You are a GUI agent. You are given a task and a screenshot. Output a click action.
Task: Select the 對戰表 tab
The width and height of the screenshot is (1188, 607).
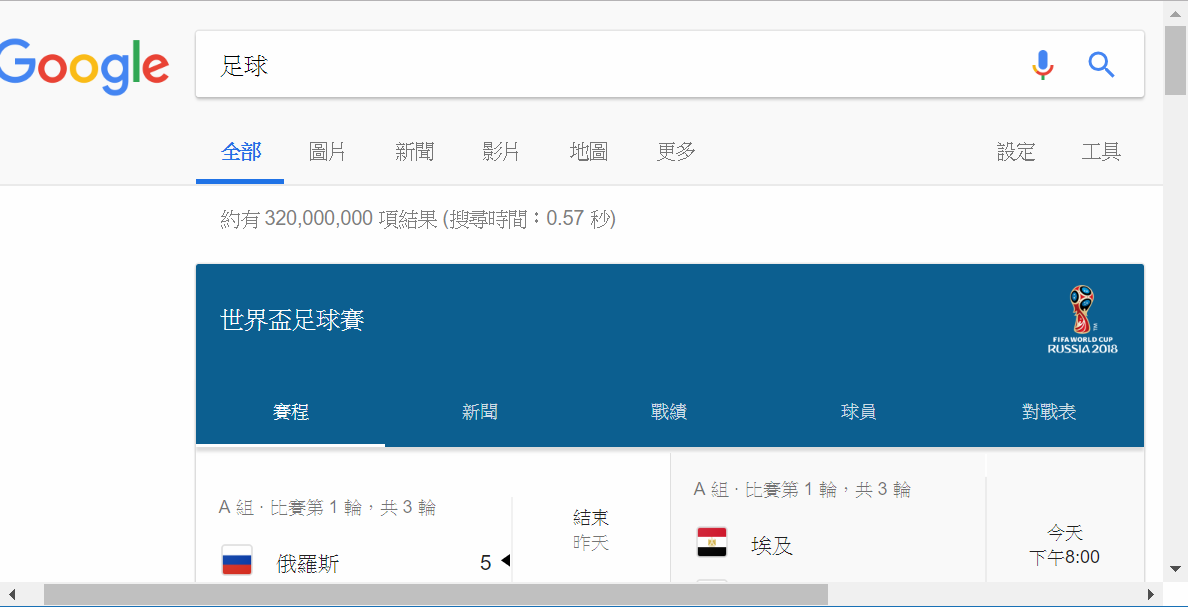[1049, 412]
